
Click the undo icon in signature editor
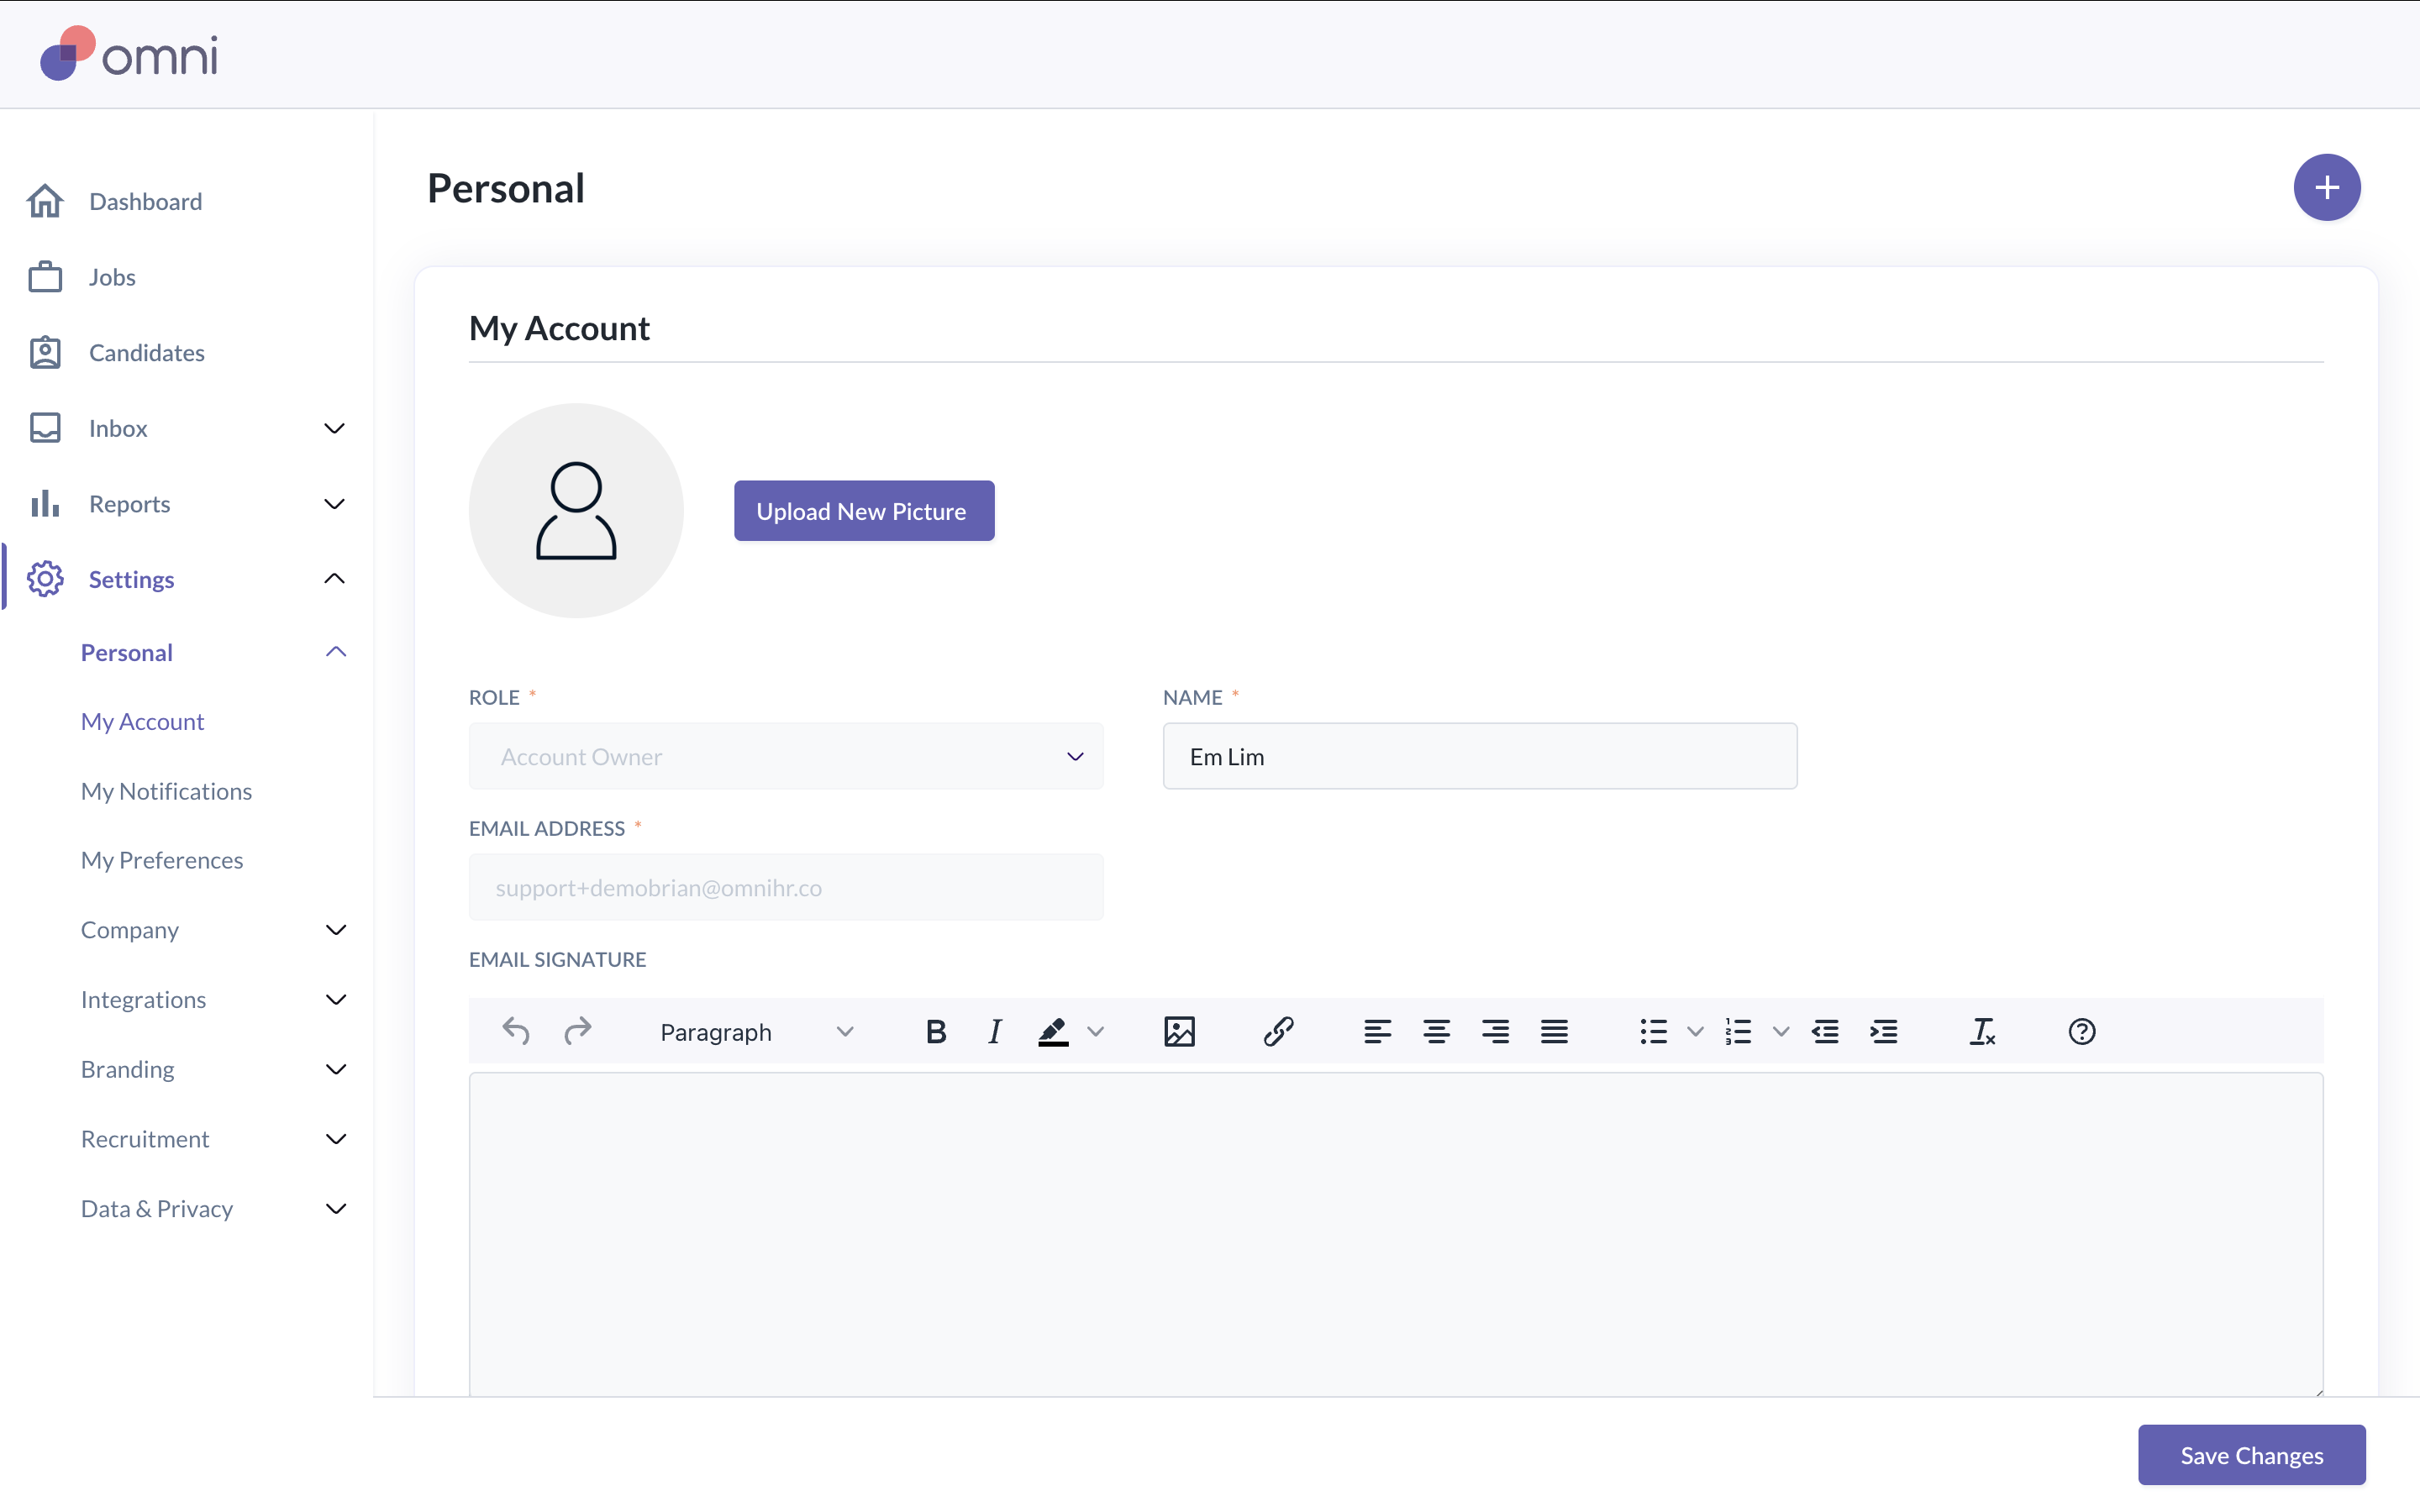(x=516, y=1031)
